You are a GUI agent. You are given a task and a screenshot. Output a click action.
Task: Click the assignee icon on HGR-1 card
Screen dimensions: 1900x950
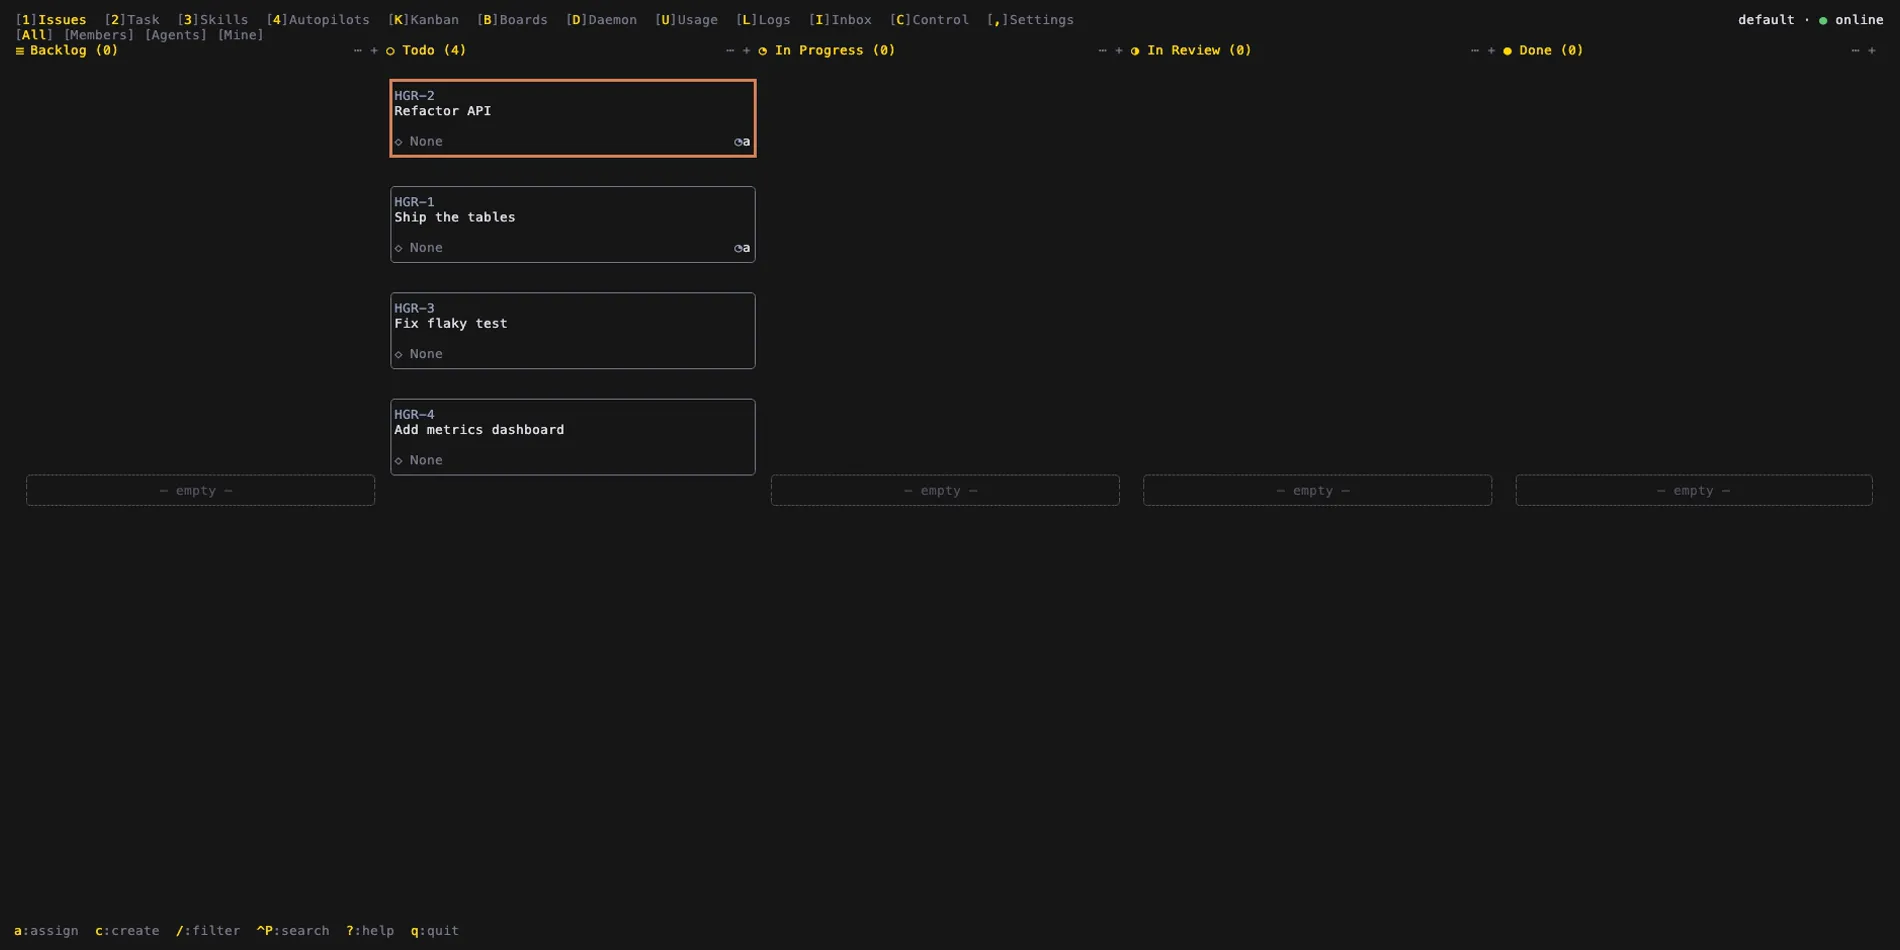coord(742,248)
